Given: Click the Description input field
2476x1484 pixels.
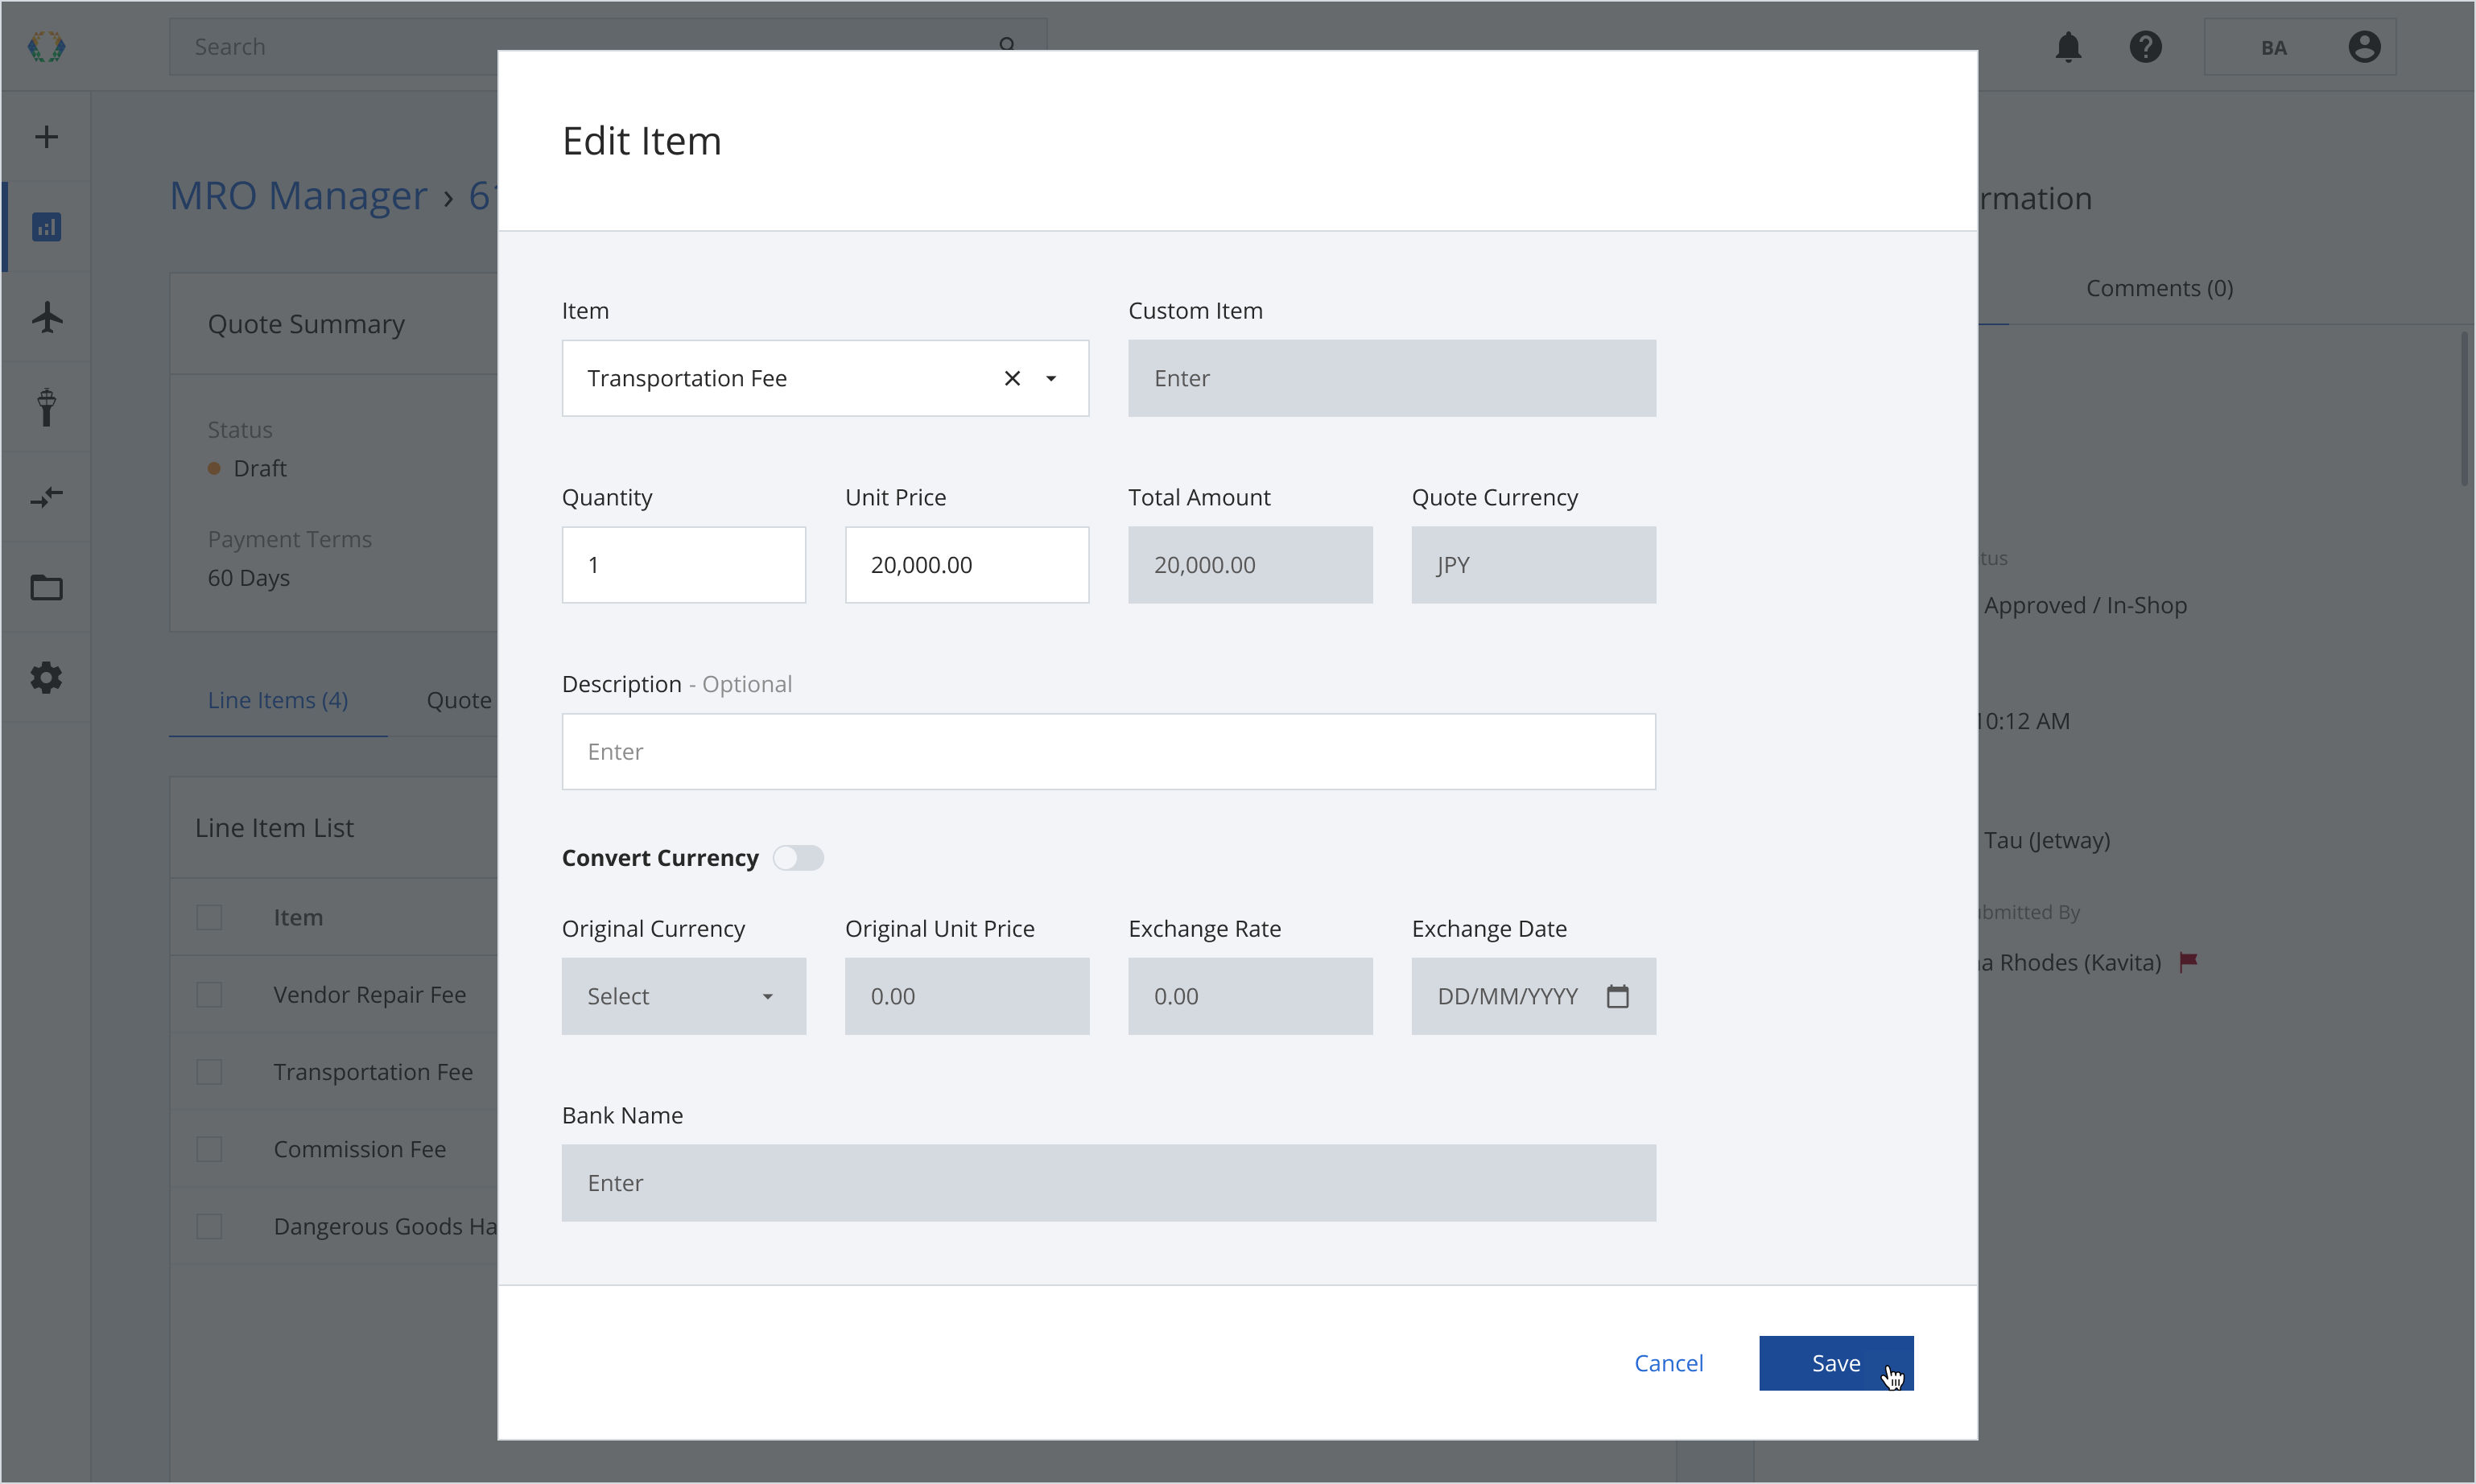Looking at the screenshot, I should 1108,751.
